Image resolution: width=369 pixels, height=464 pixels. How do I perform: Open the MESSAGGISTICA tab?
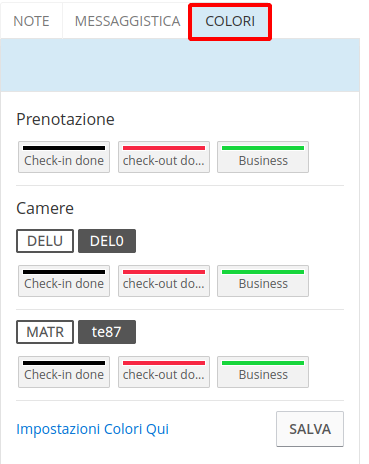click(127, 21)
